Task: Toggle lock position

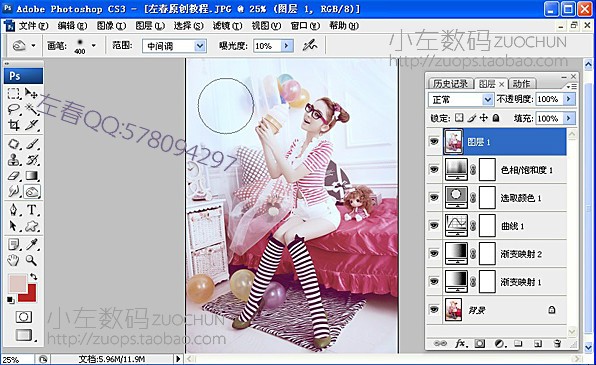Action: (x=483, y=118)
